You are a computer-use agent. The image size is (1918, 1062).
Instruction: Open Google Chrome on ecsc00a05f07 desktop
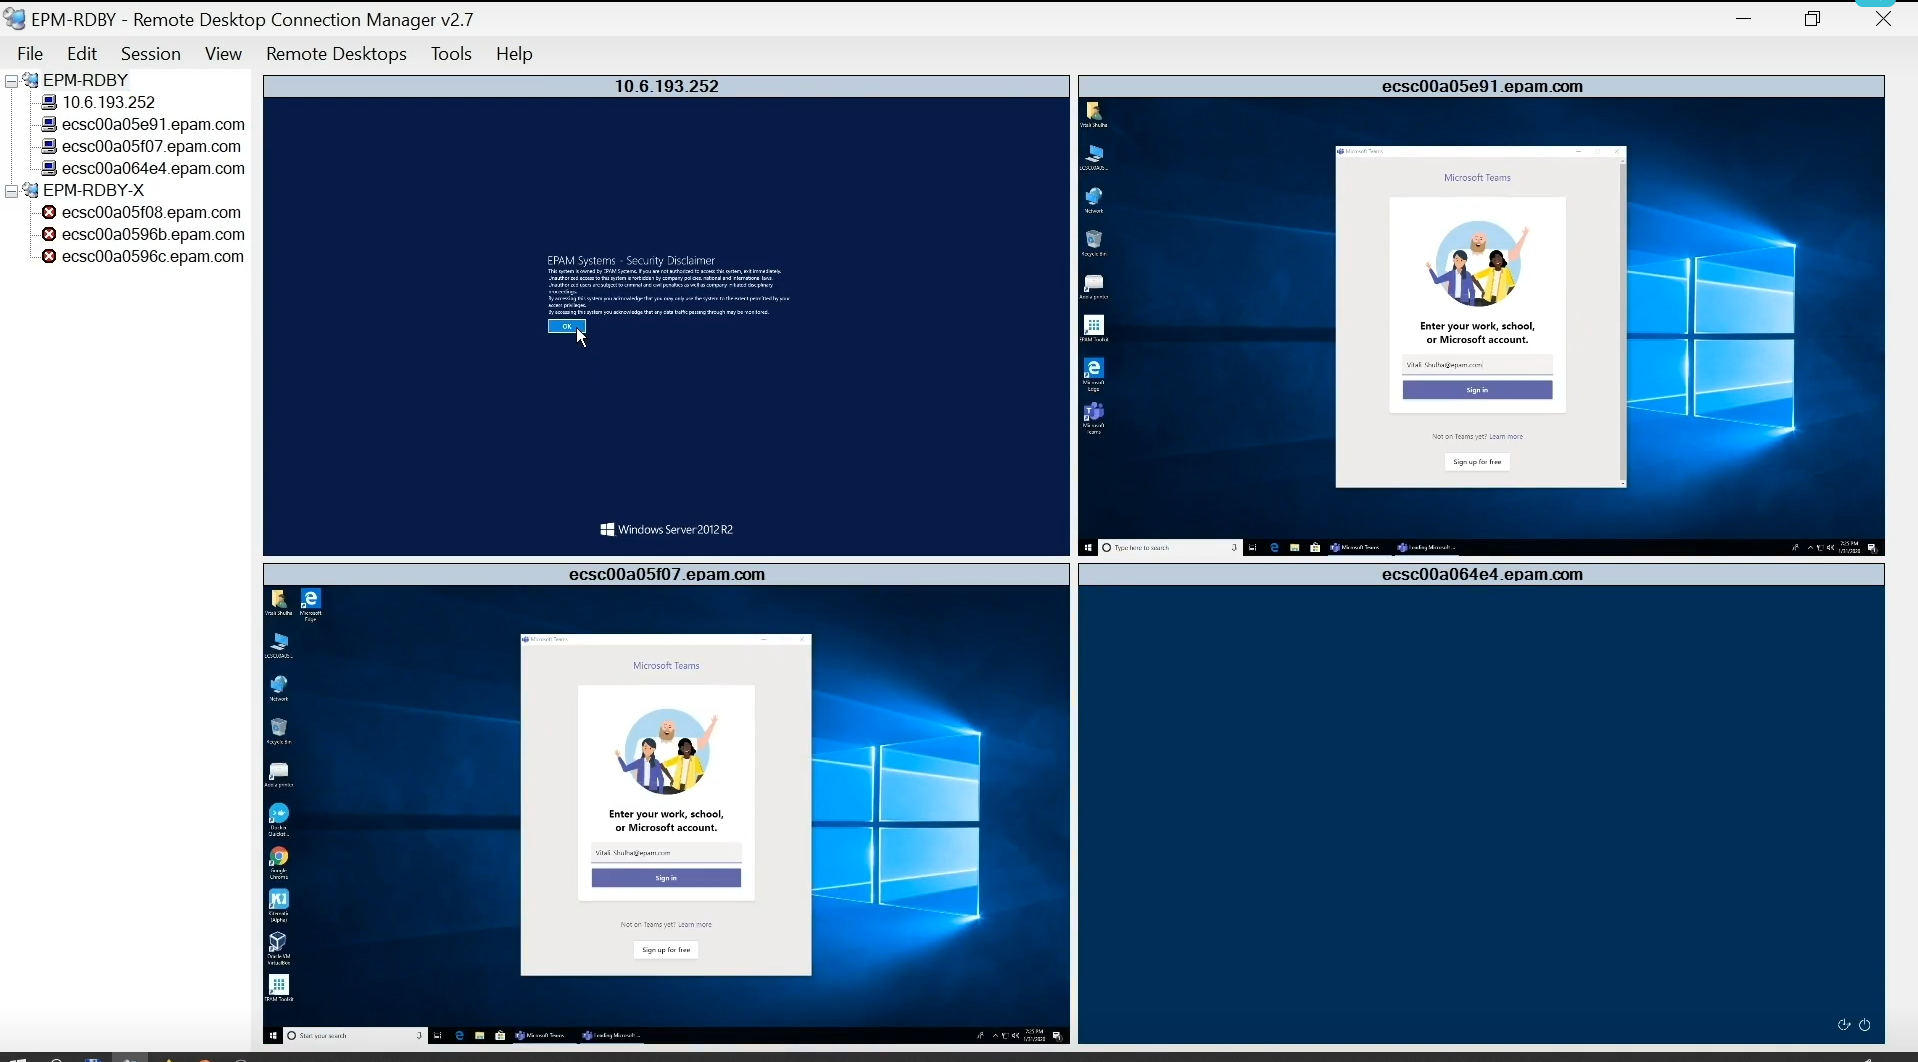pyautogui.click(x=279, y=861)
